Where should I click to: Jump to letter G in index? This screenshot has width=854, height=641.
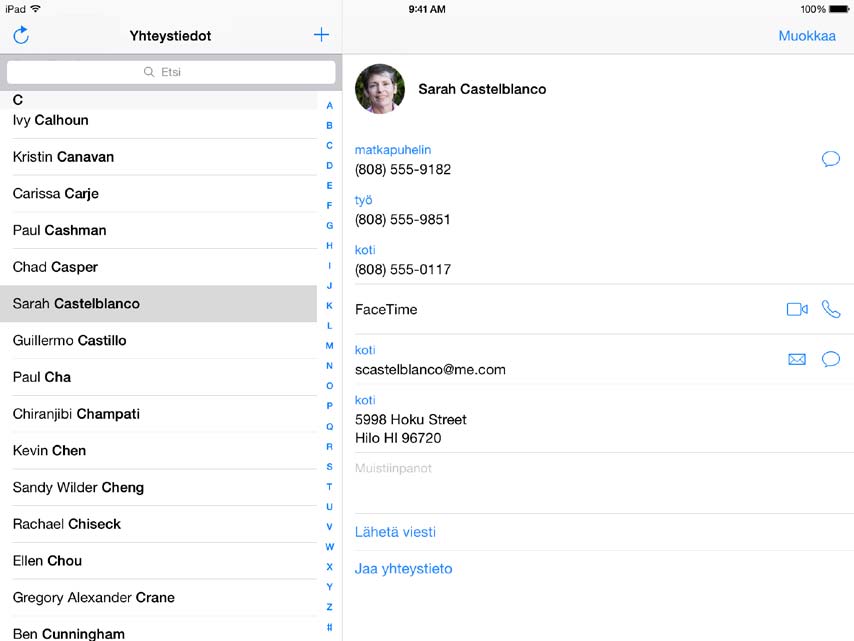tap(330, 225)
